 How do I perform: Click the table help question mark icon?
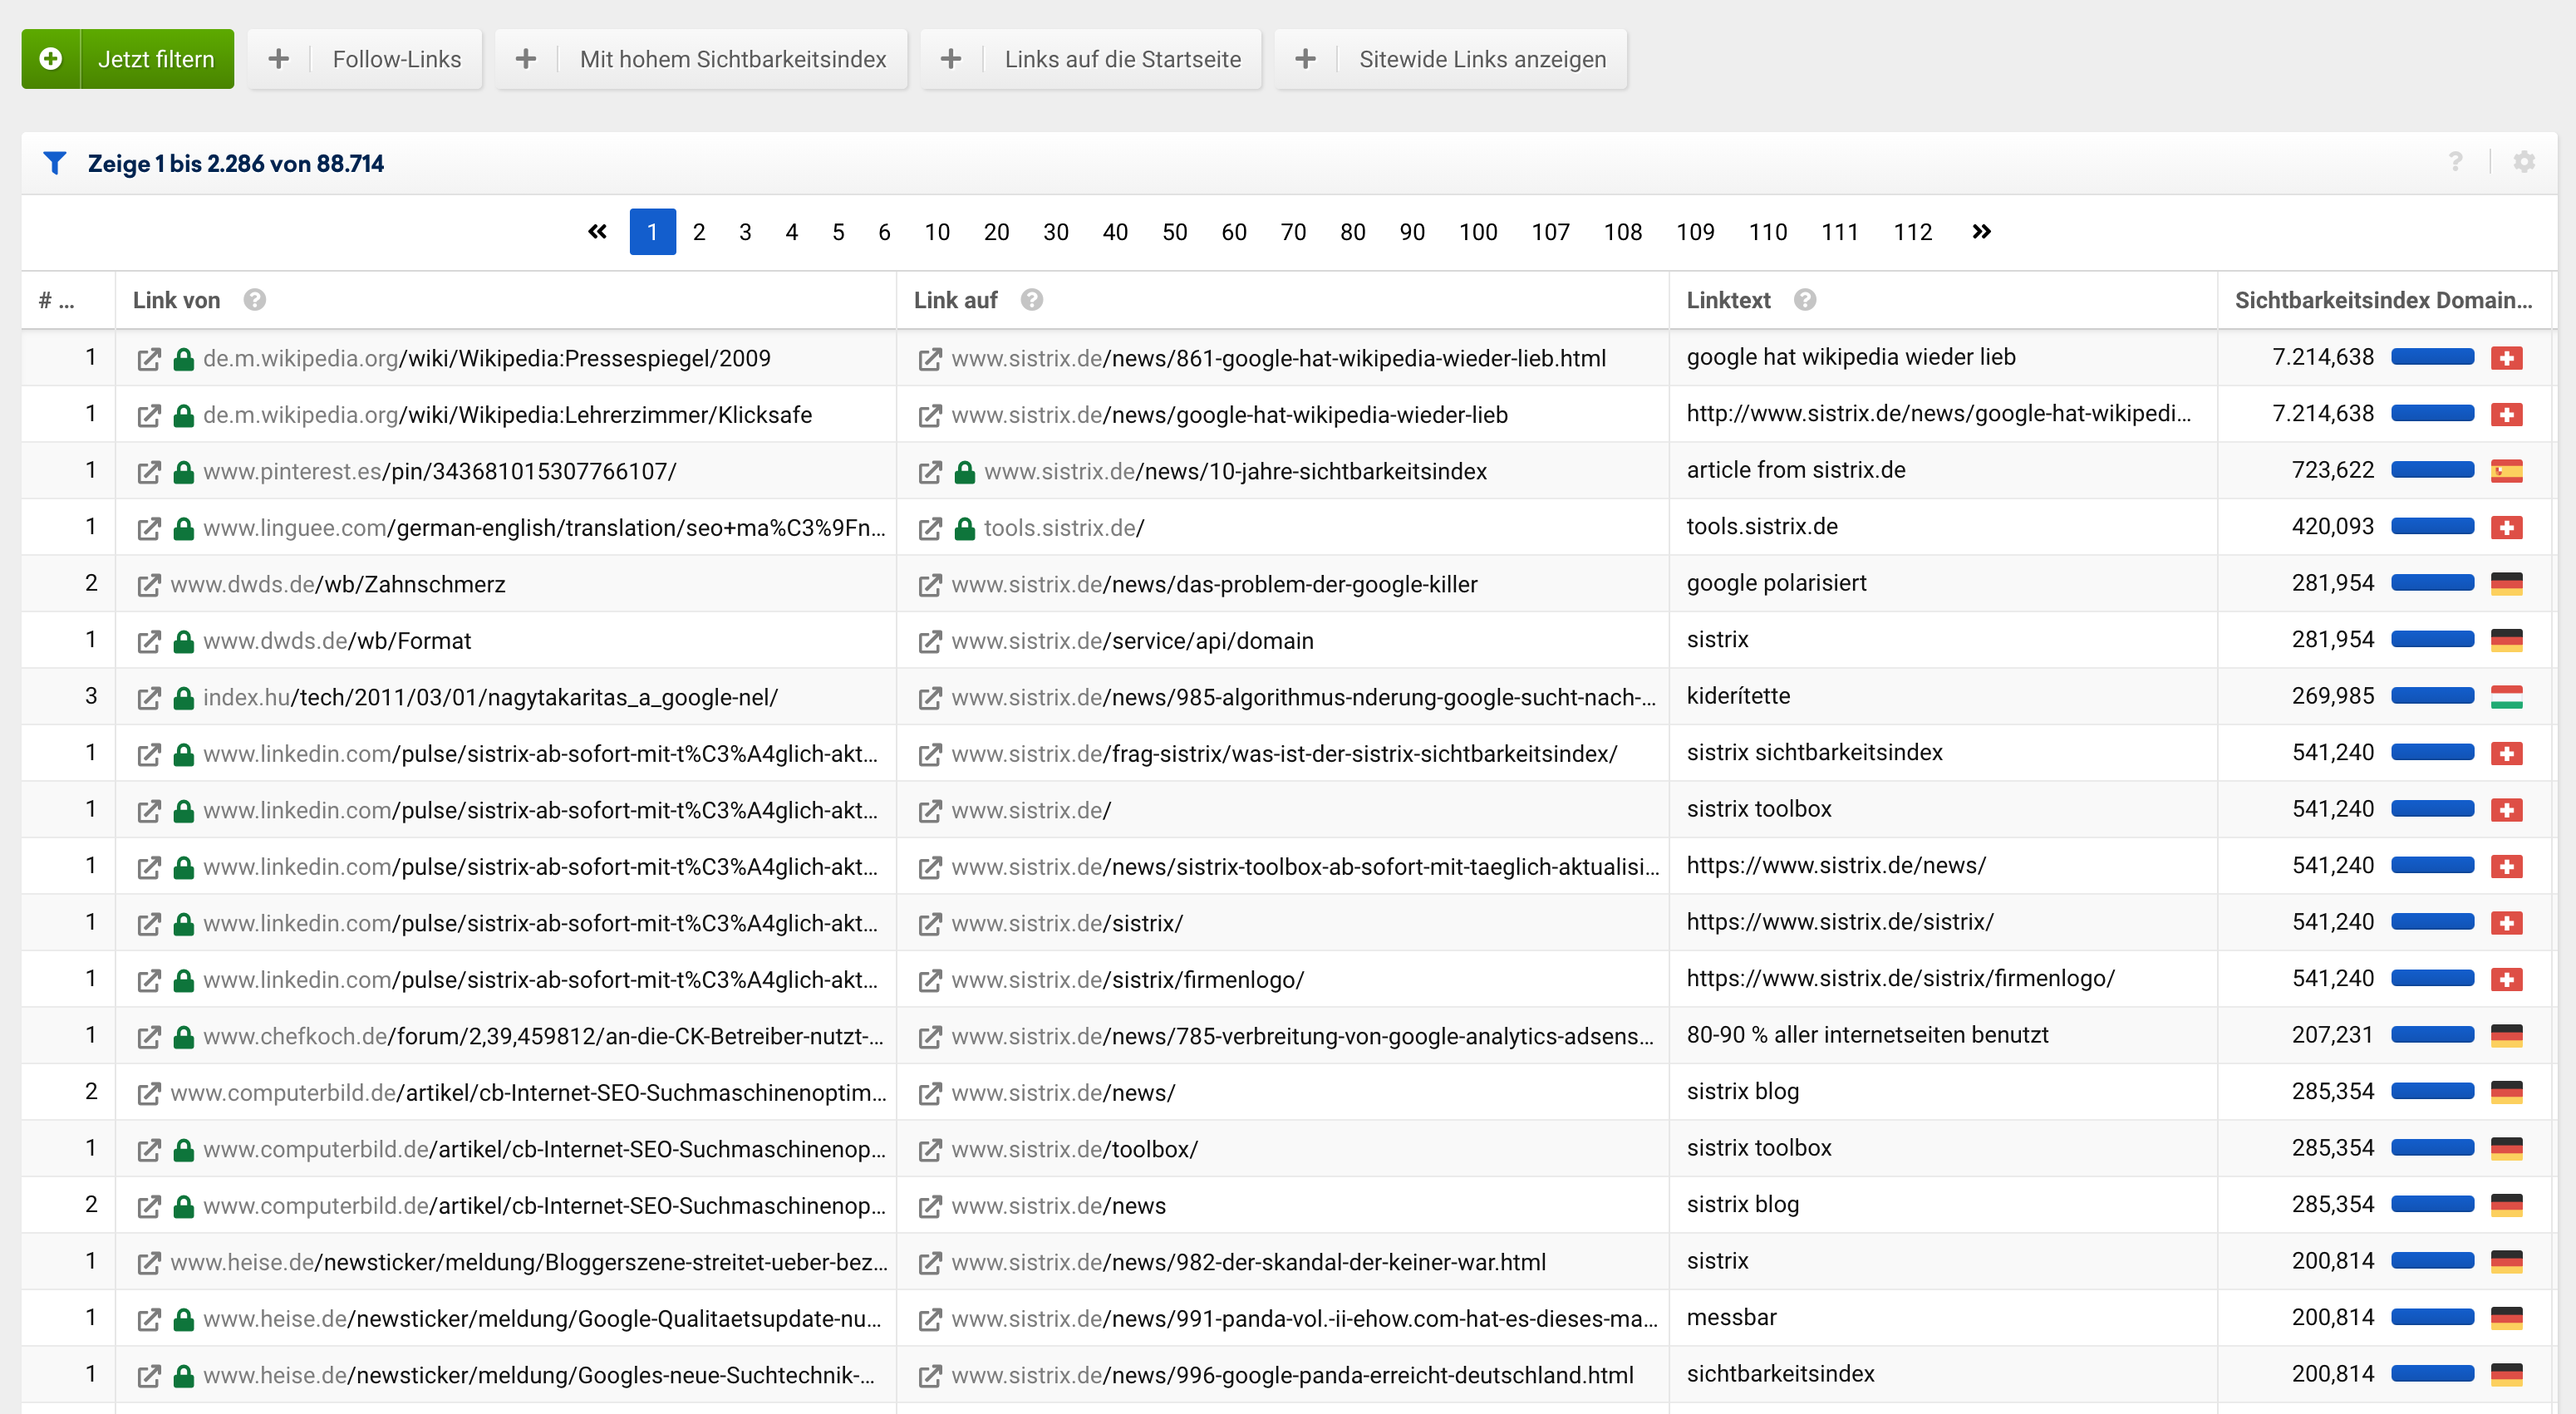coord(2455,162)
